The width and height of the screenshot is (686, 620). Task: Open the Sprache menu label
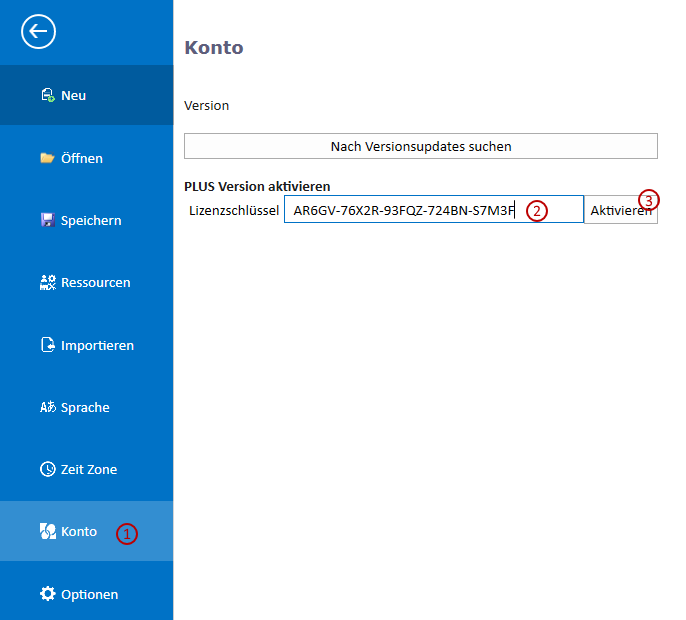pos(85,407)
